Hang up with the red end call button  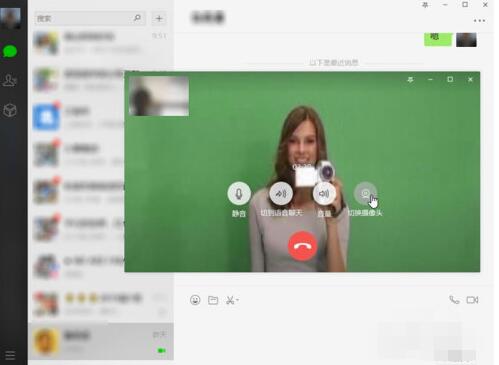tap(302, 246)
